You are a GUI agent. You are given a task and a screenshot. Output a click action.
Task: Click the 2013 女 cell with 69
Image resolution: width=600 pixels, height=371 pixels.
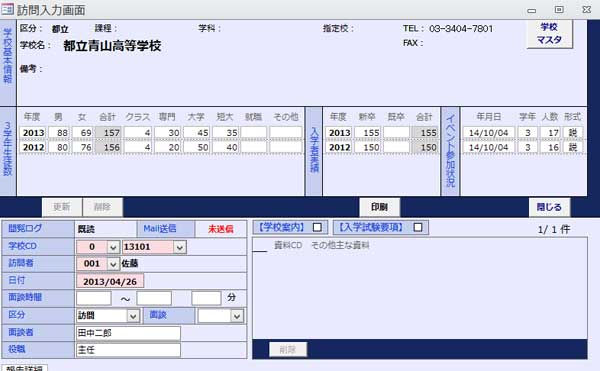82,133
